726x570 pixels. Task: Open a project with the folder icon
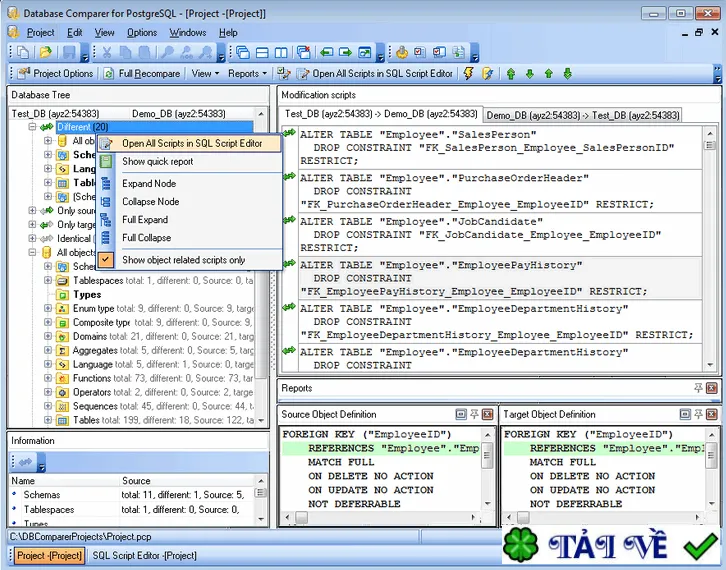coord(45,52)
